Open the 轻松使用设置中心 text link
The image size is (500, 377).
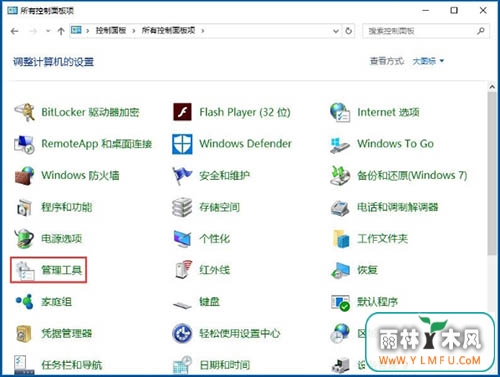click(240, 333)
